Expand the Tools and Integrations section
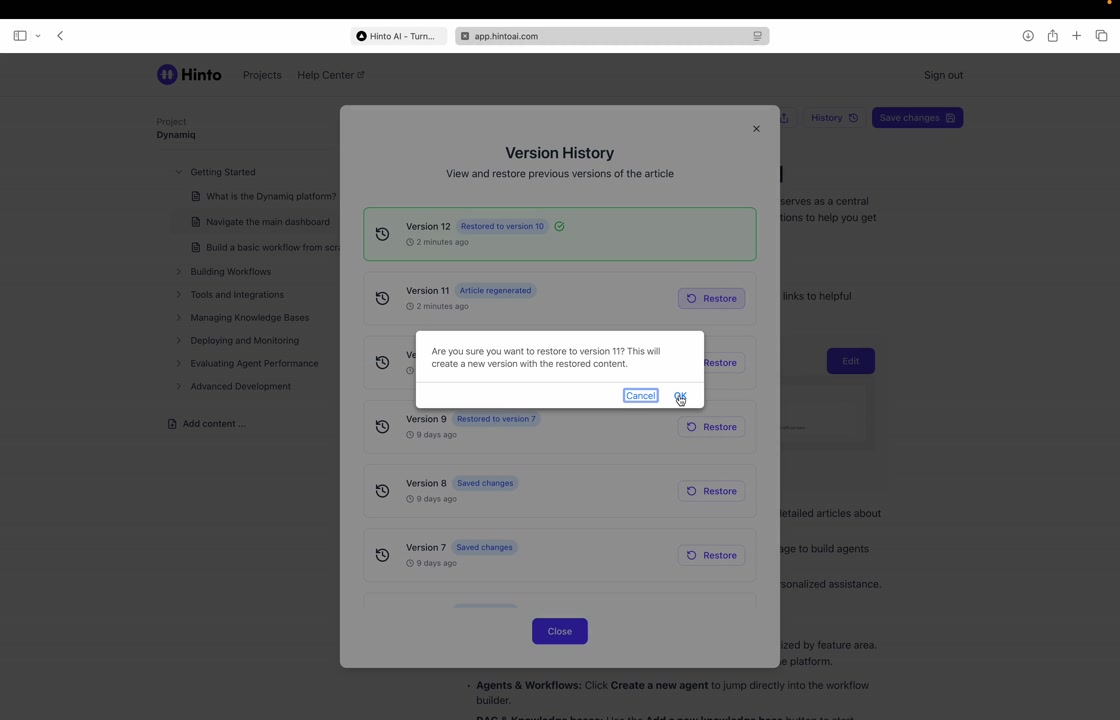The image size is (1120, 720). (179, 295)
